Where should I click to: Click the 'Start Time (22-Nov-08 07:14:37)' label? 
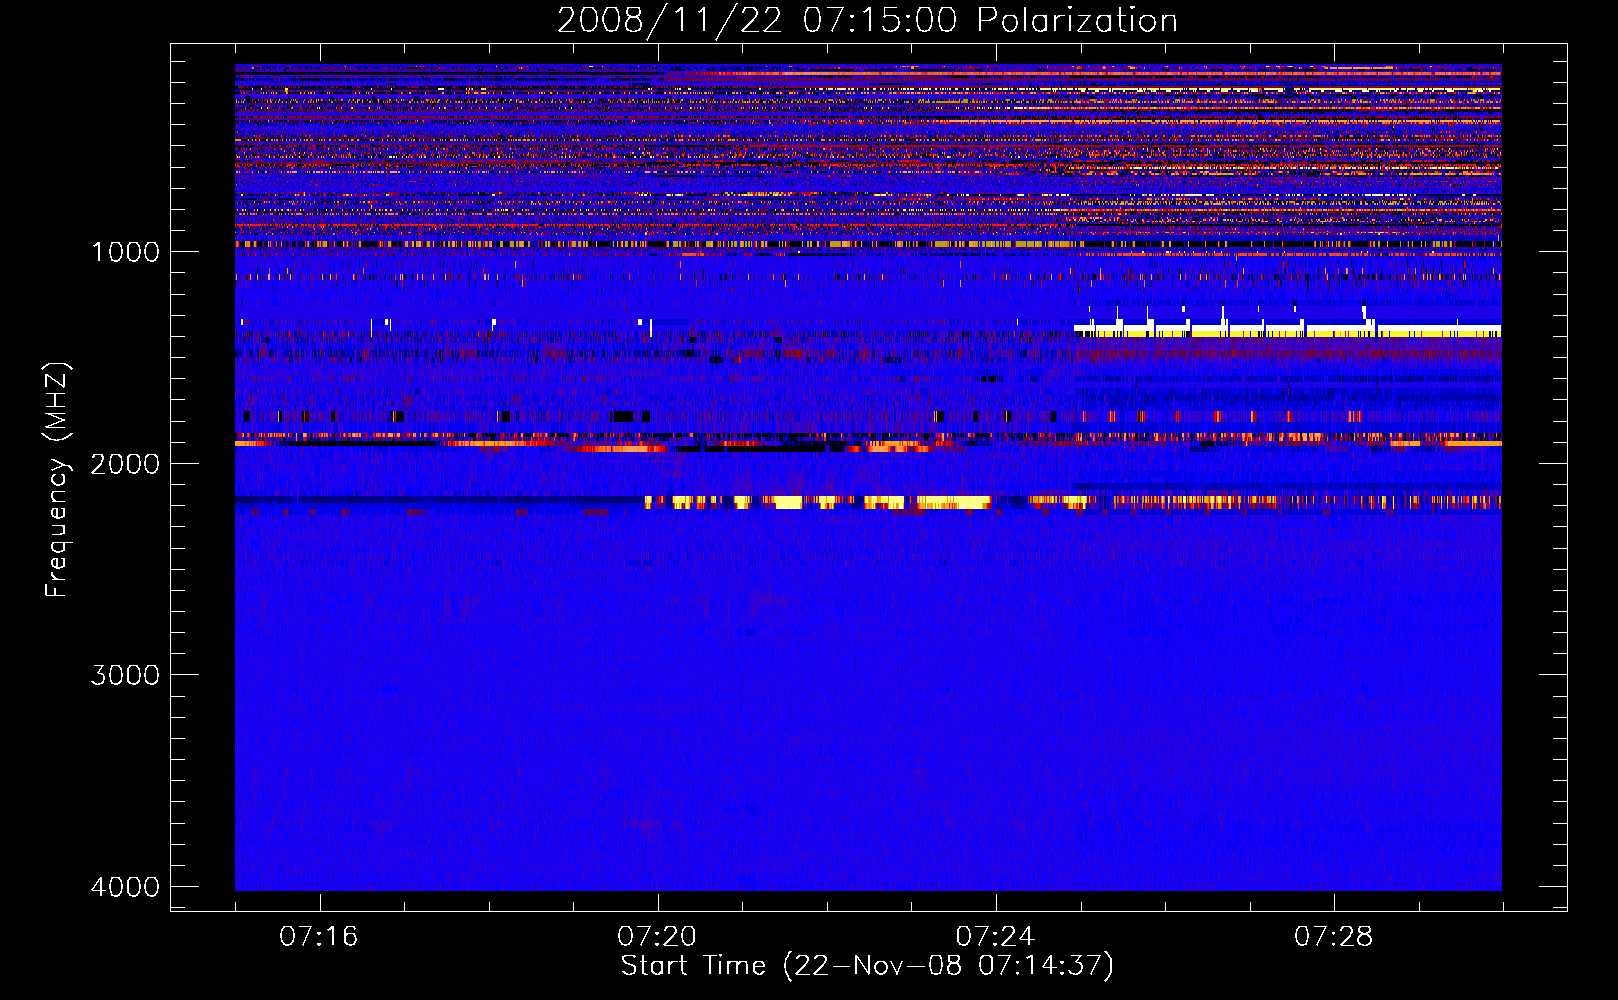(867, 966)
